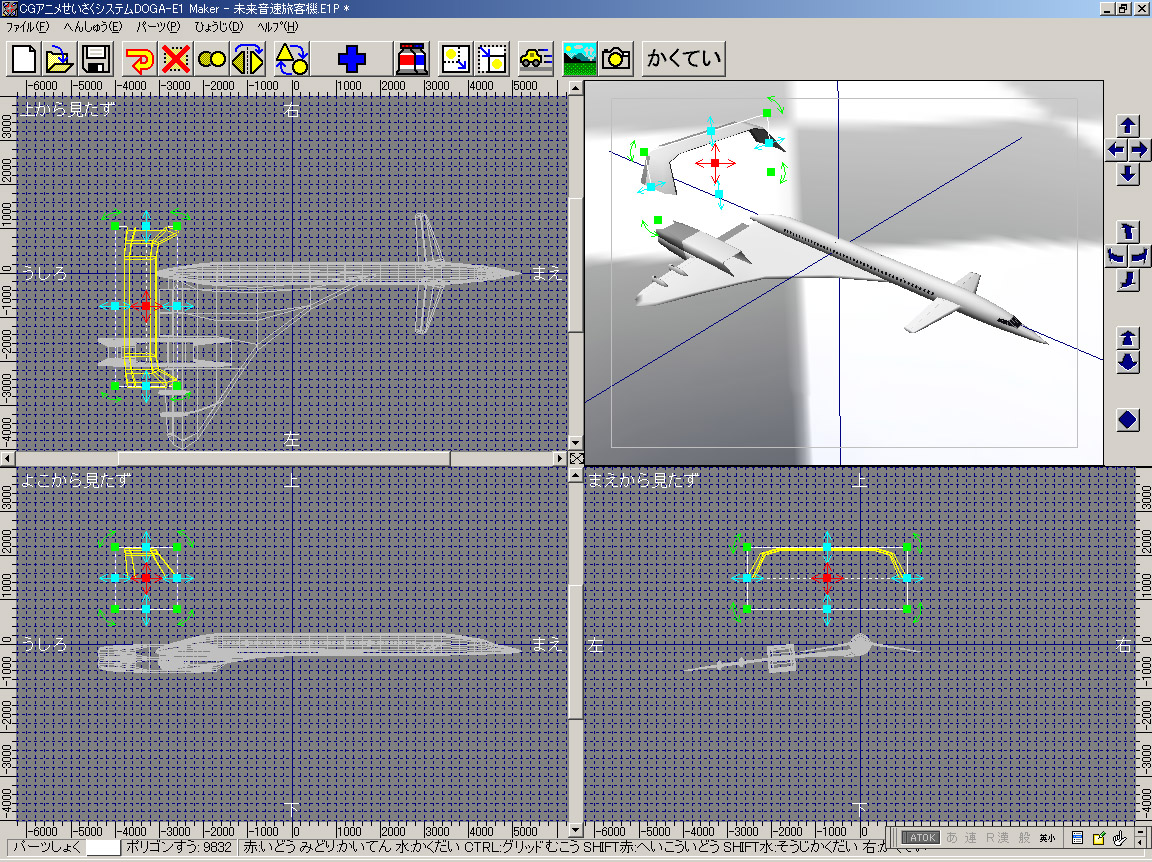Click the yellow car motion icon
The image size is (1152, 862).
pos(536,59)
